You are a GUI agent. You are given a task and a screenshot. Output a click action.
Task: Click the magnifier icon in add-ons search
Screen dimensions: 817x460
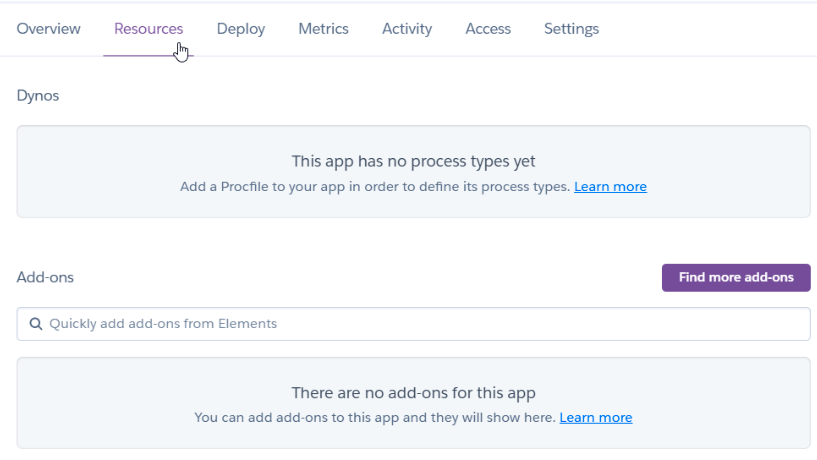36,324
